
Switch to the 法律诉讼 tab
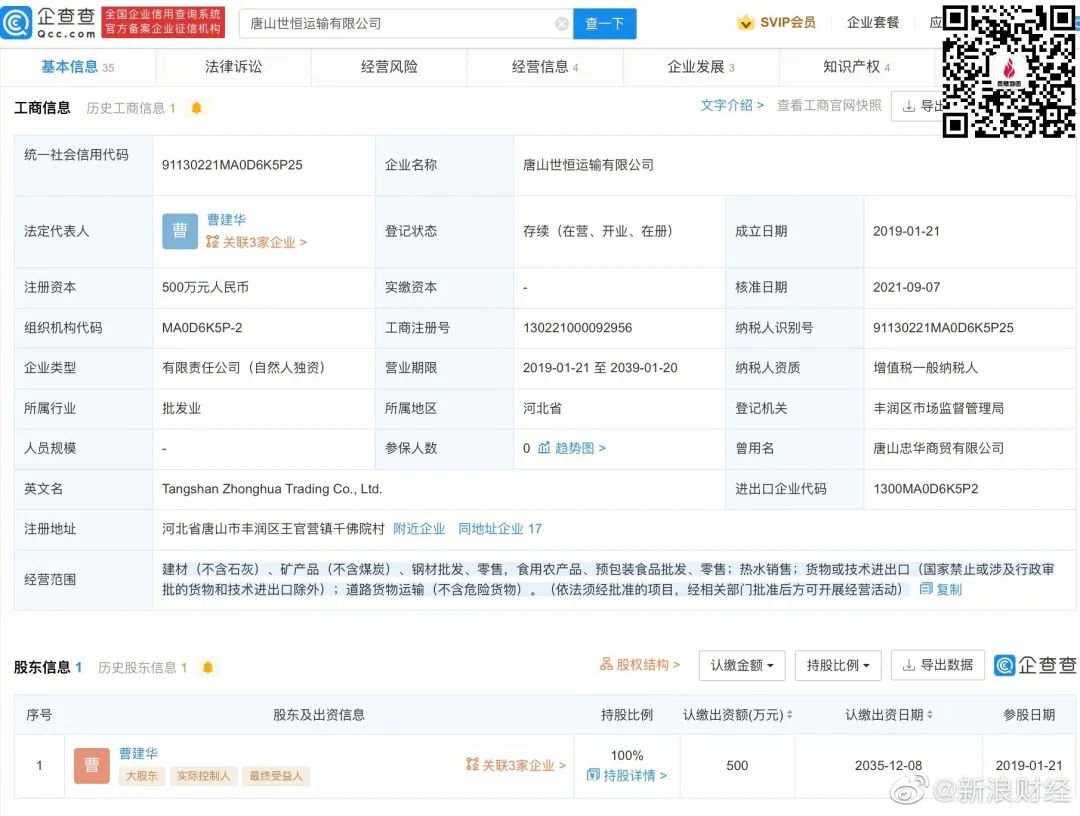(x=233, y=67)
